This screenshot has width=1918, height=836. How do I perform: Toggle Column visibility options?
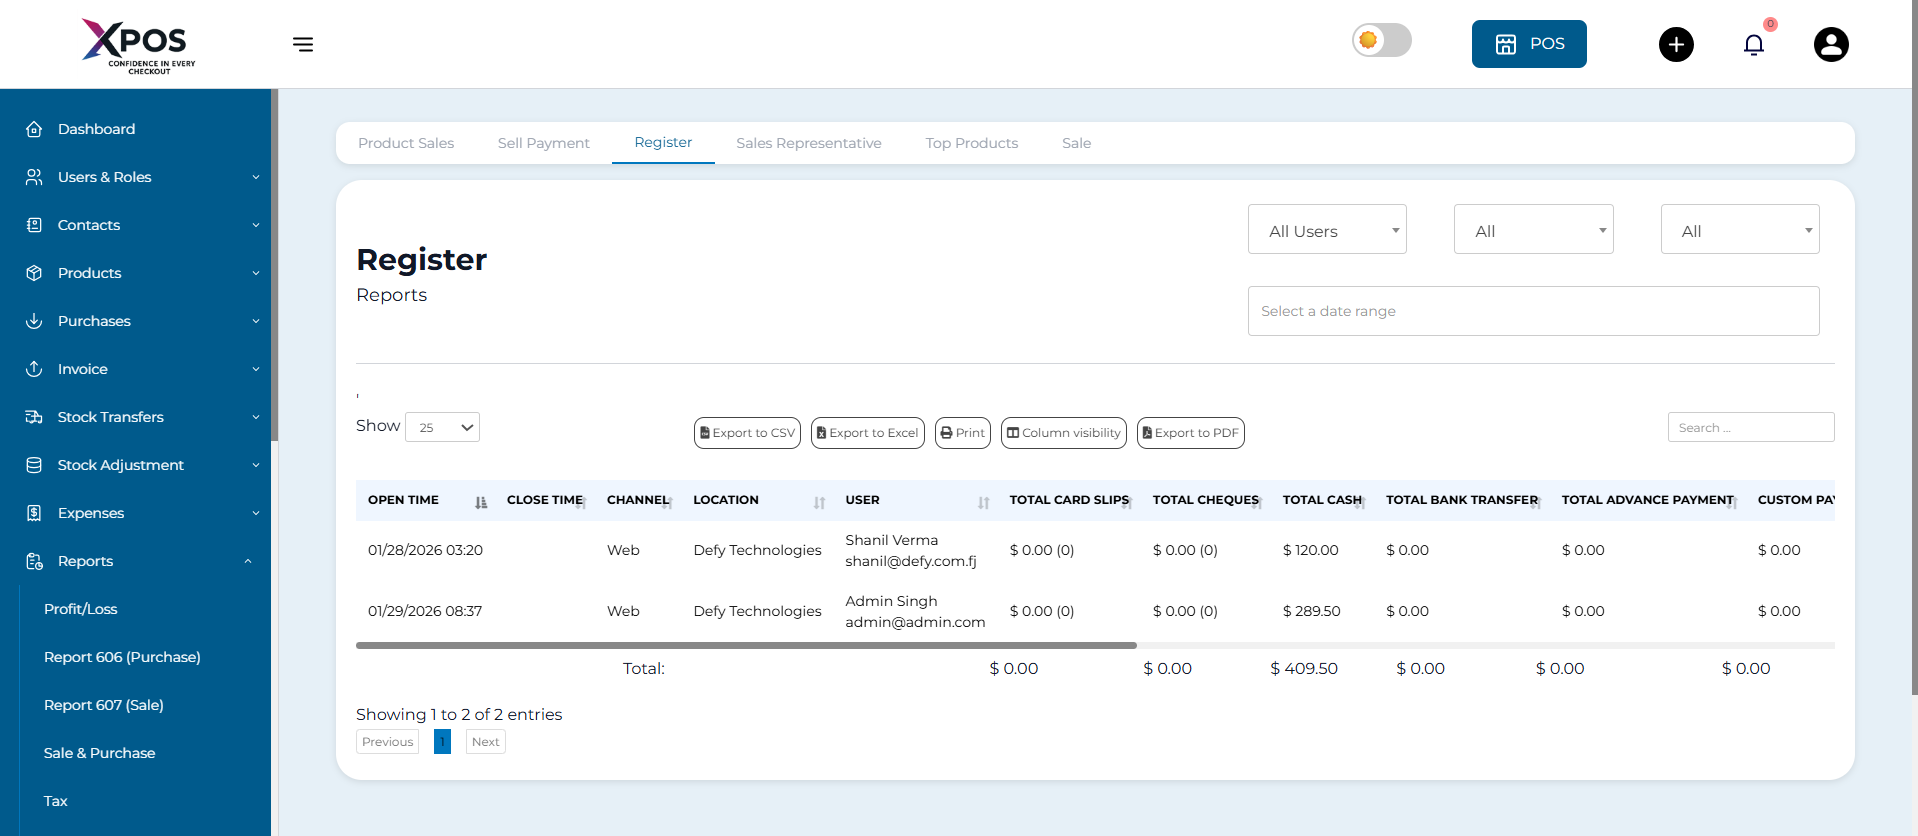click(x=1063, y=433)
